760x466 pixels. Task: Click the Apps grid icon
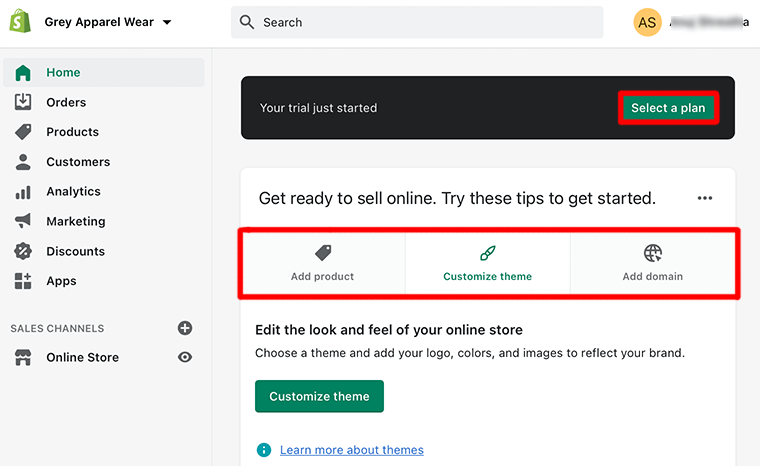click(x=23, y=281)
